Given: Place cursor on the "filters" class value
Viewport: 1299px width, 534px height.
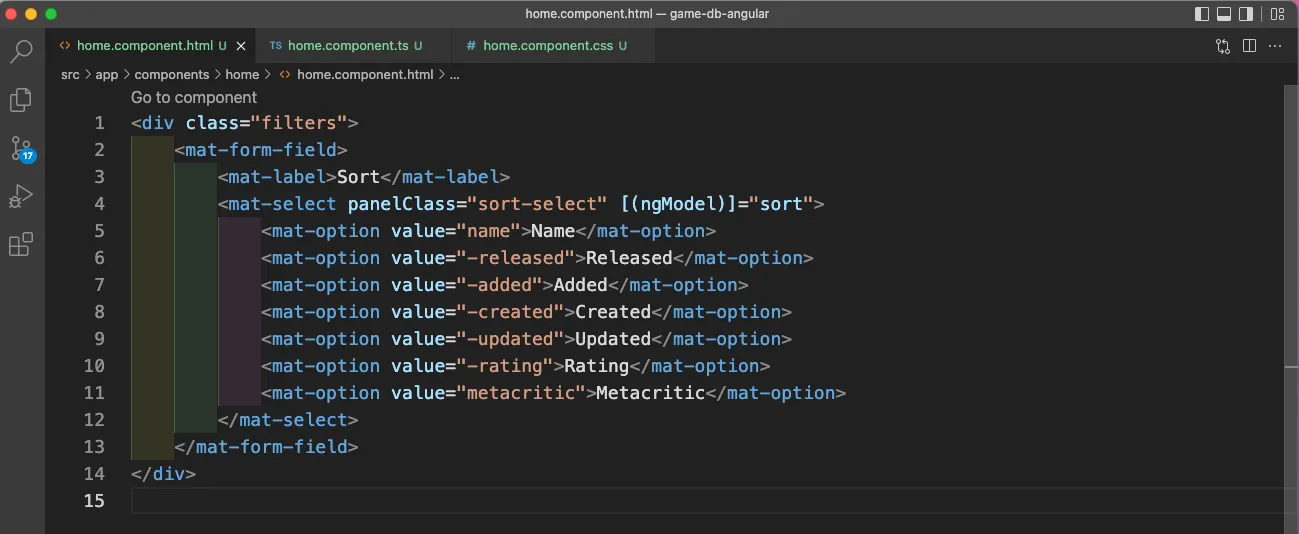Looking at the screenshot, I should pyautogui.click(x=299, y=123).
